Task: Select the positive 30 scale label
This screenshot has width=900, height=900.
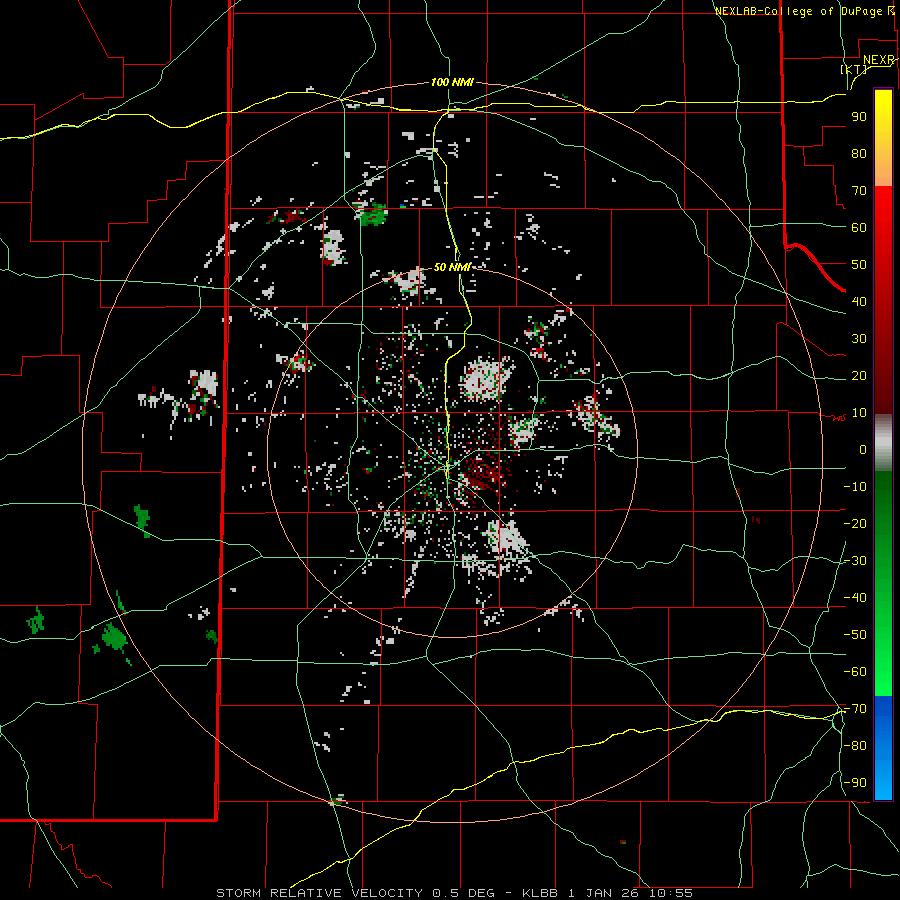Action: pyautogui.click(x=859, y=339)
